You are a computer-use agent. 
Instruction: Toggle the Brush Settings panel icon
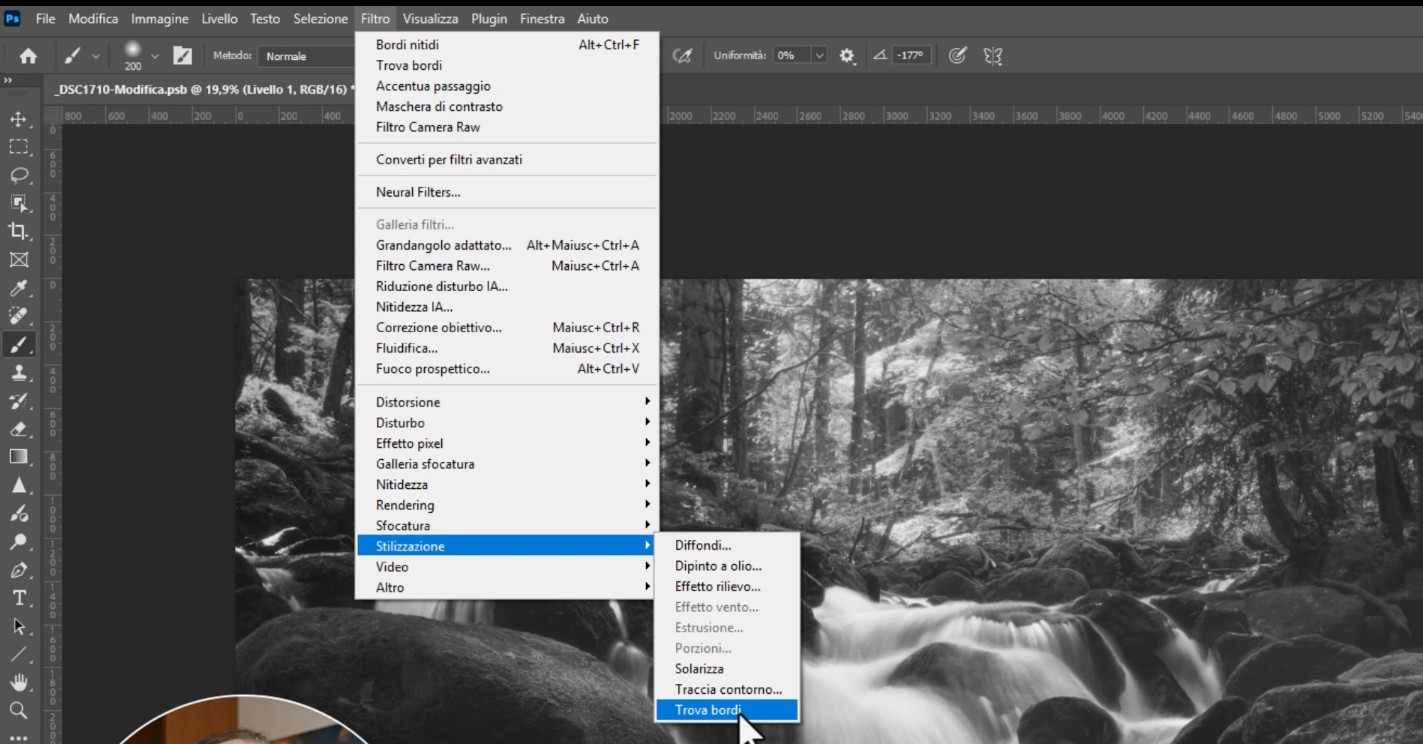183,56
